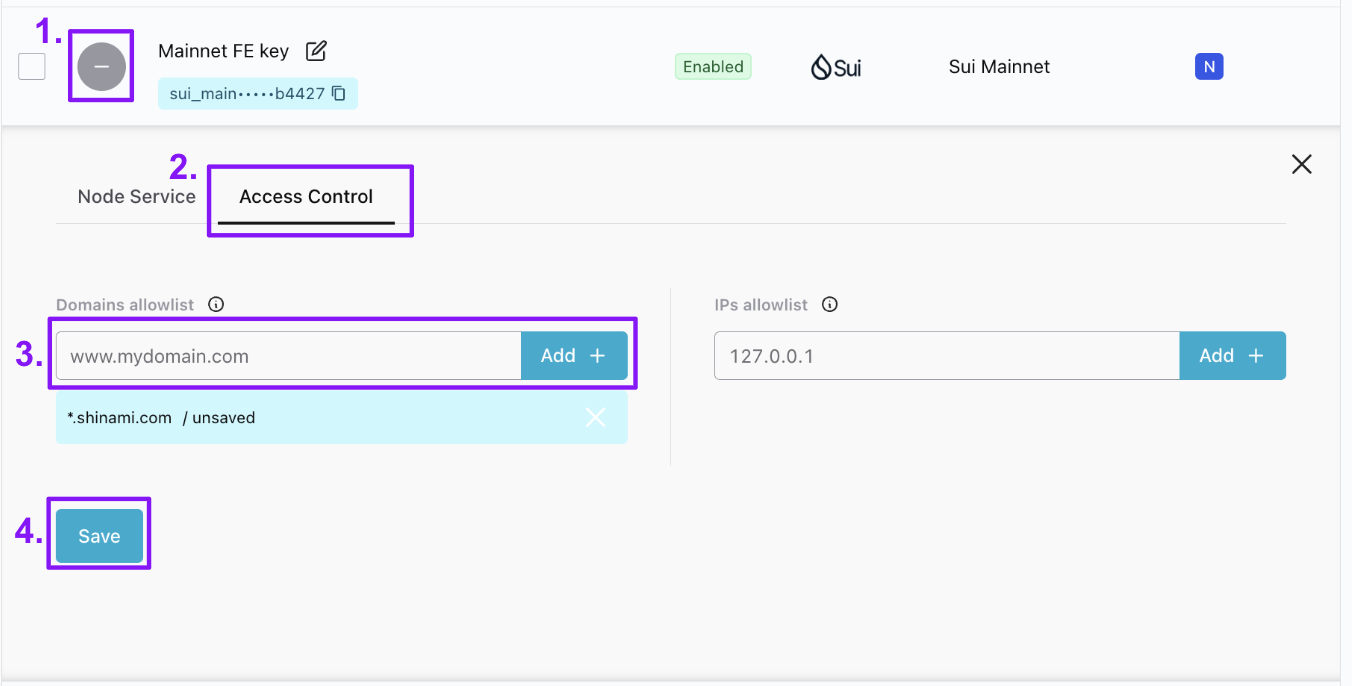Select the Mainnet FE key checkbox

32,67
